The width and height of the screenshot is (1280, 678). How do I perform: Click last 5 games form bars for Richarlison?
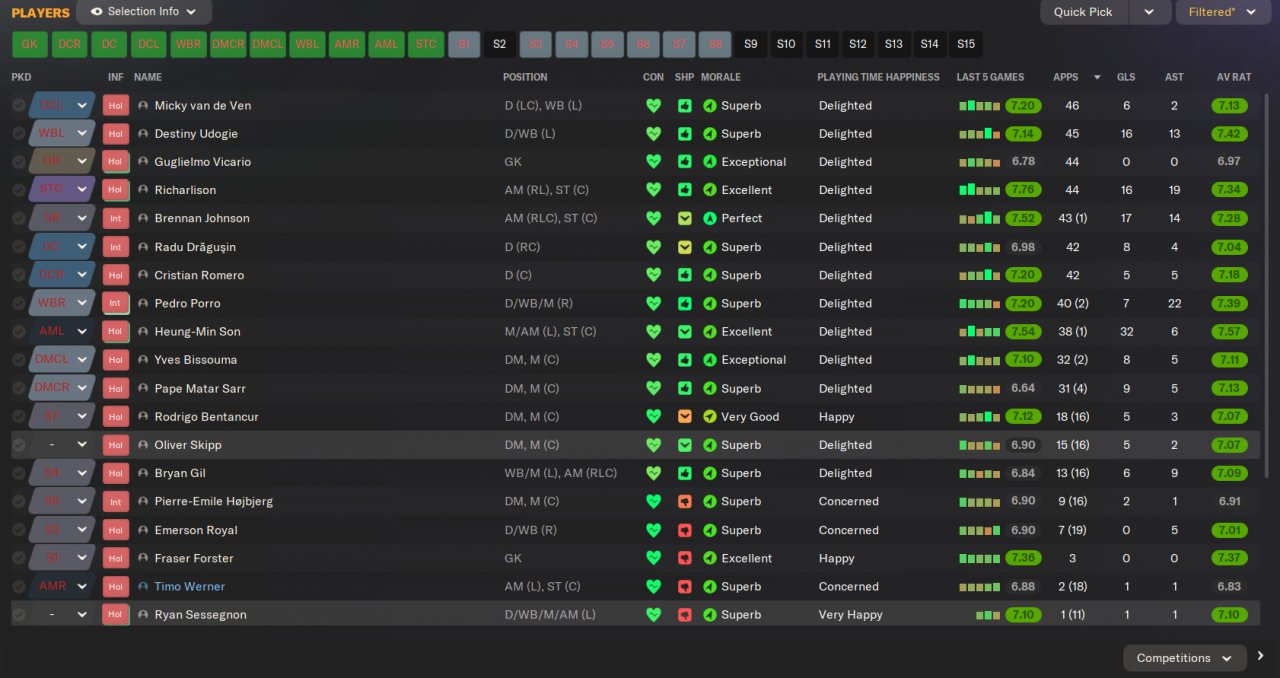[x=980, y=190]
